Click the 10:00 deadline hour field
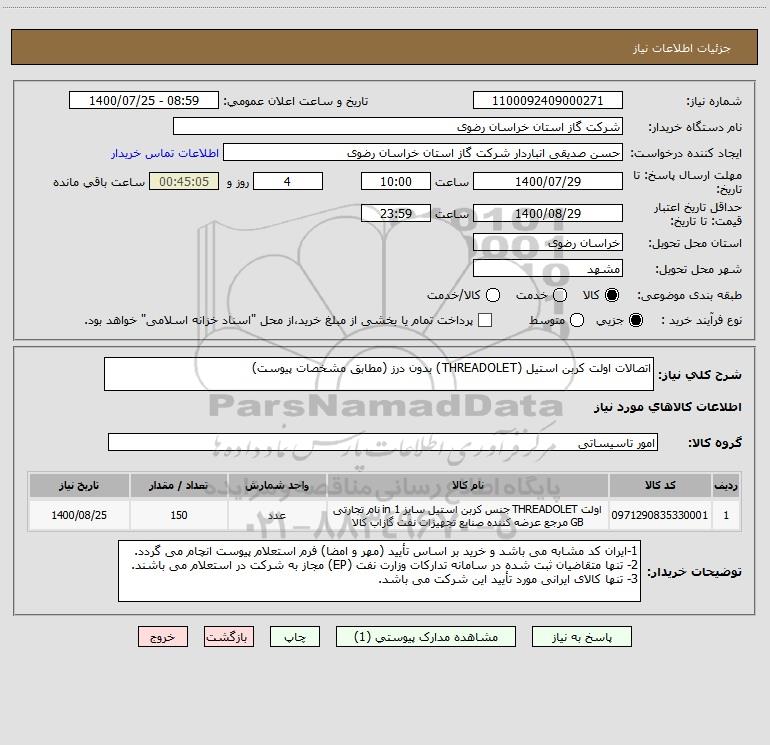 [396, 181]
